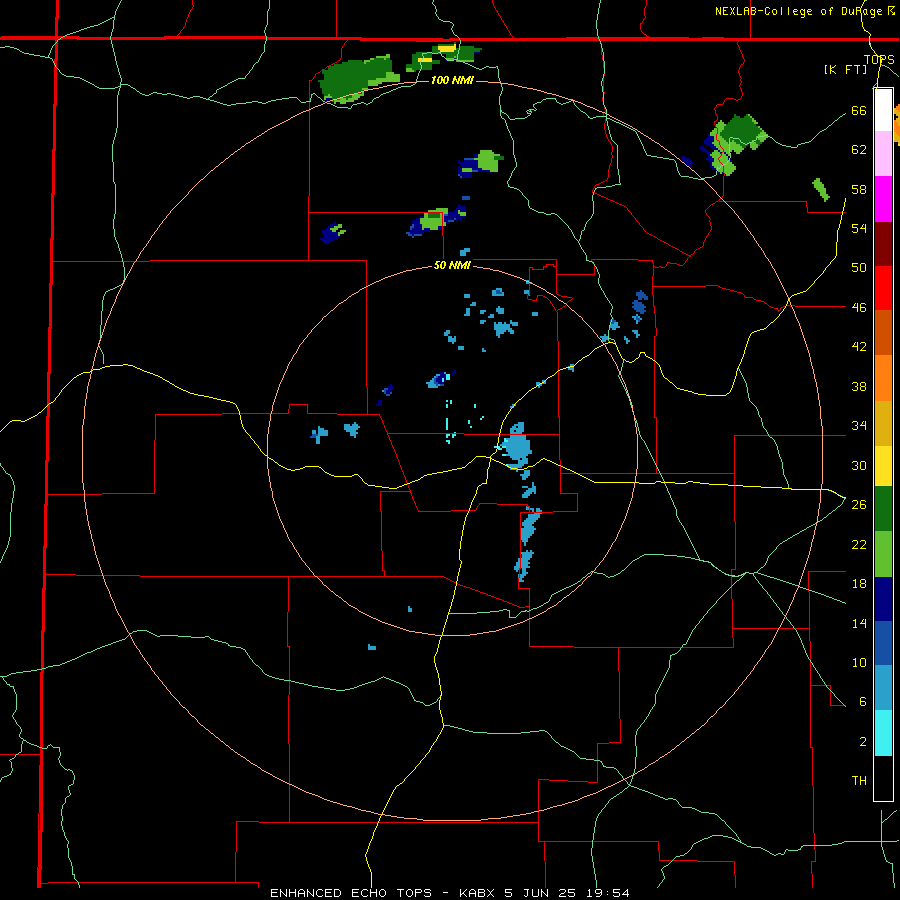Click the light blue legend swatch
The width and height of the screenshot is (900, 900).
[x=883, y=688]
